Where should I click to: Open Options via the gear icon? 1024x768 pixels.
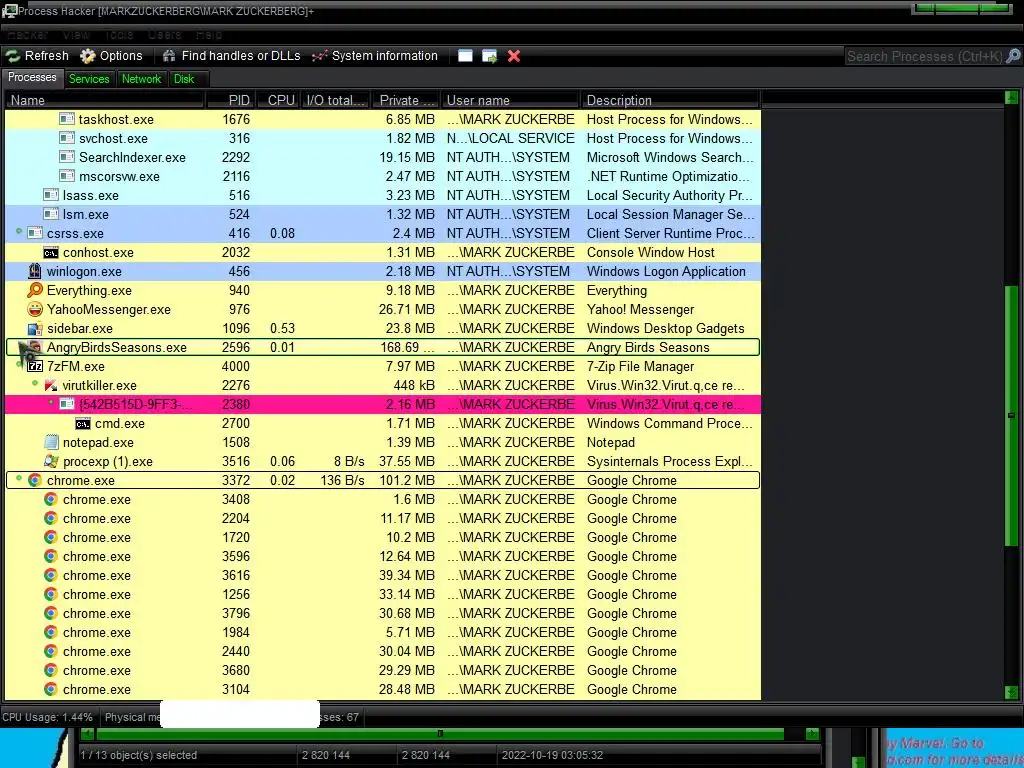coord(88,56)
